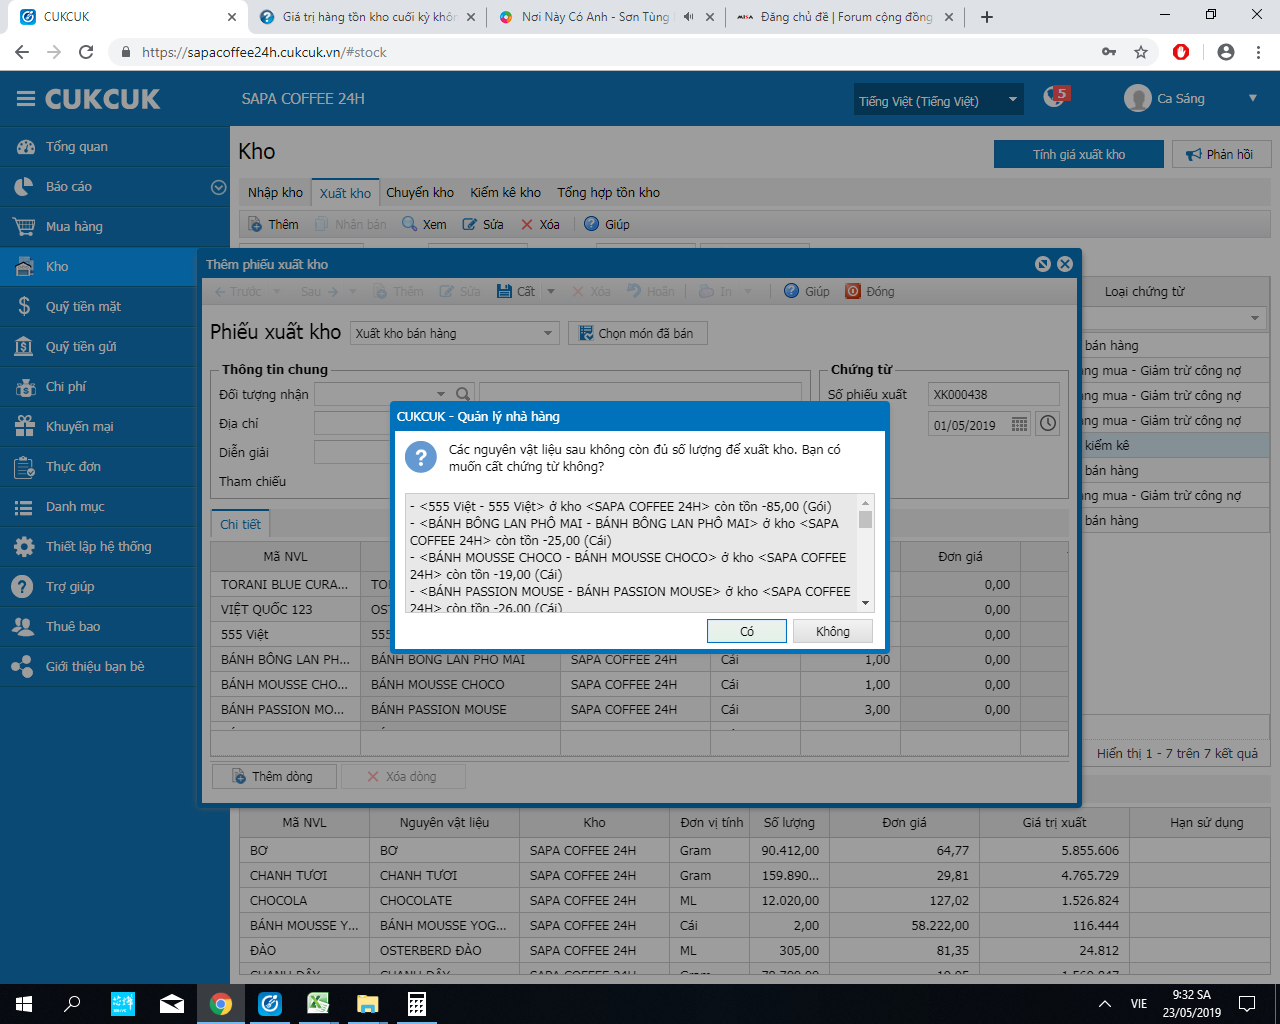Switch to the Kiểm kê kho tab
Screen dimensions: 1280x1024
[x=505, y=193]
